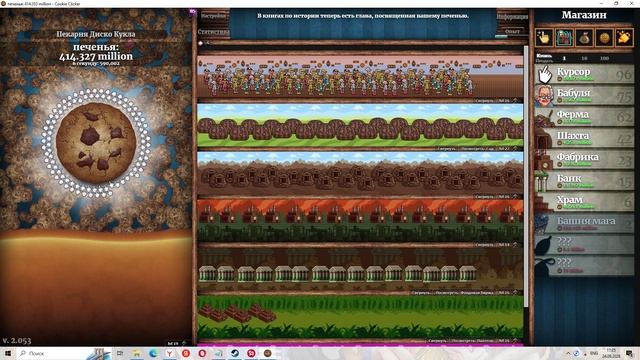Mute the bank building row
The width and height of the screenshot is (640, 360).
[420, 293]
